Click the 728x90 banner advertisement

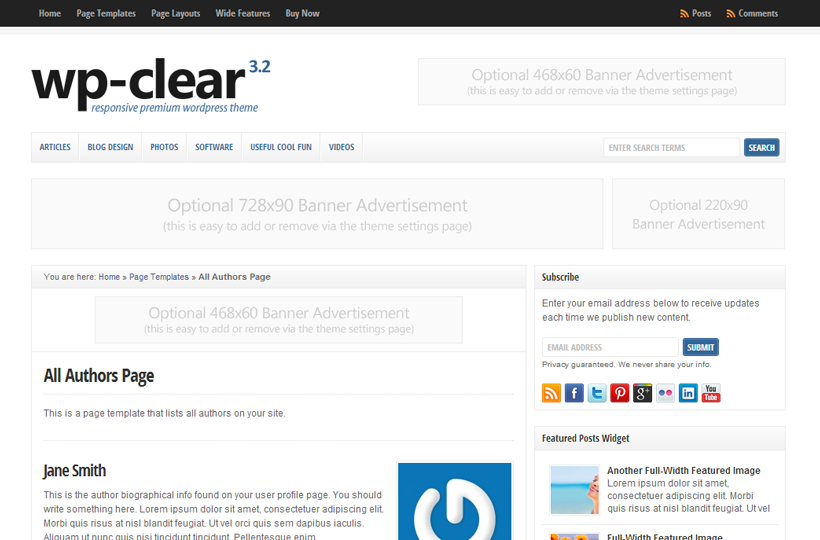(317, 214)
